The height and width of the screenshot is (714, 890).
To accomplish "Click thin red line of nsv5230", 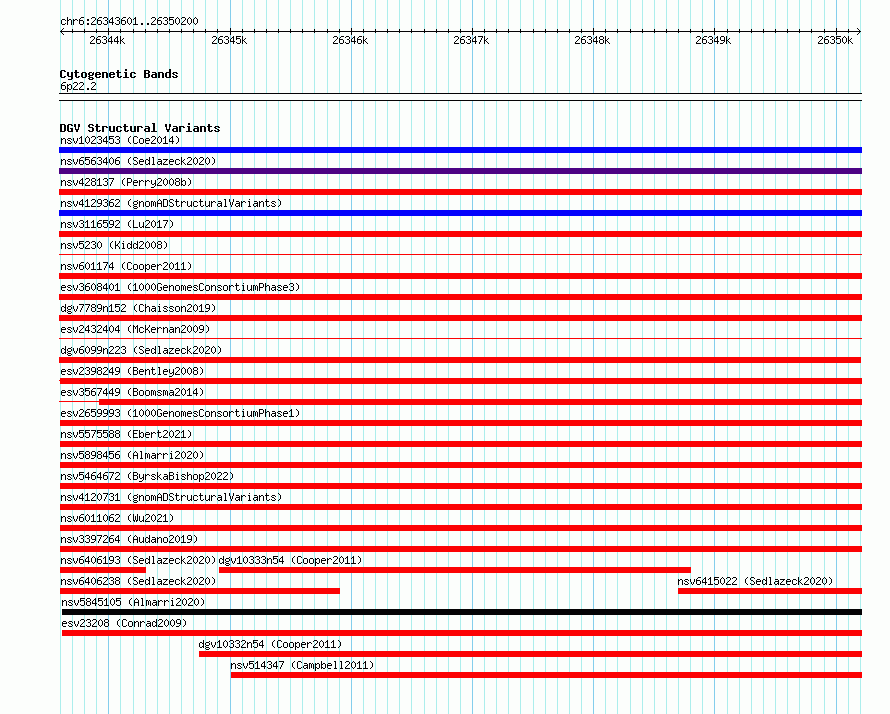I will point(460,255).
